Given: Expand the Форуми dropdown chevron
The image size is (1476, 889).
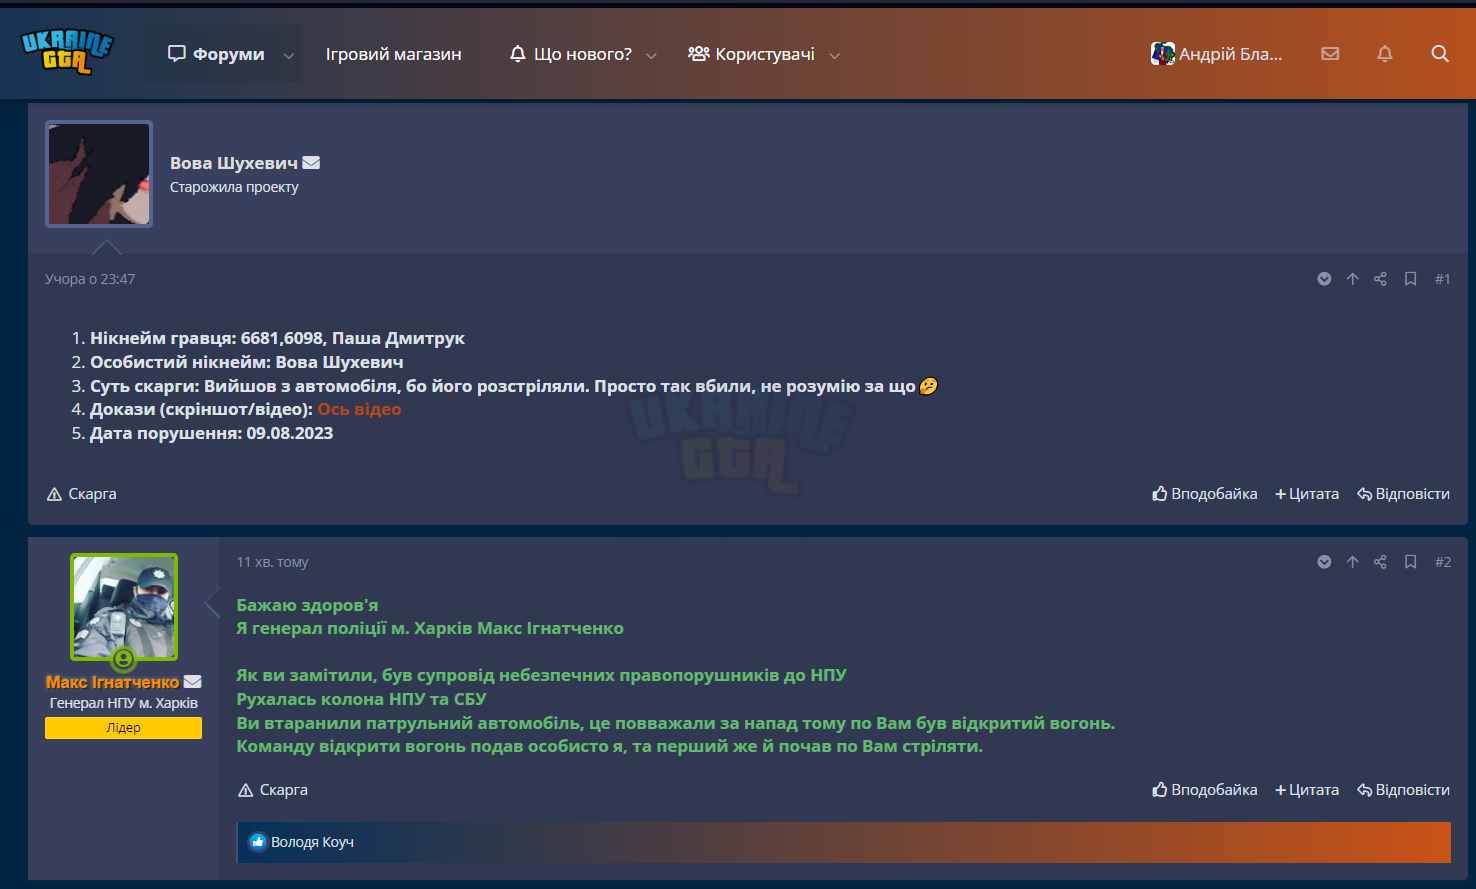Looking at the screenshot, I should 288,55.
